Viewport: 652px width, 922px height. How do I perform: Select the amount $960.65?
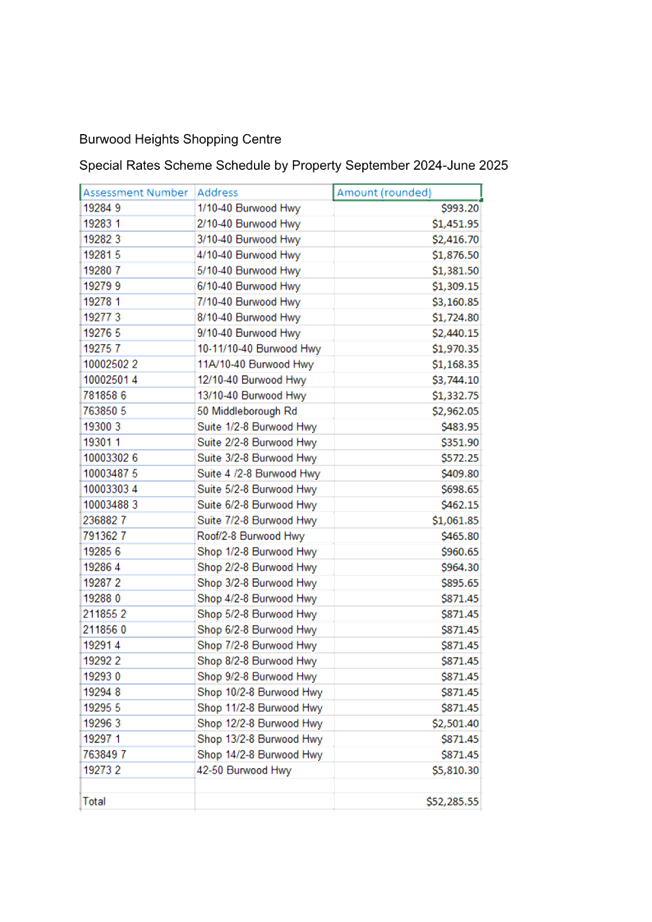[460, 552]
